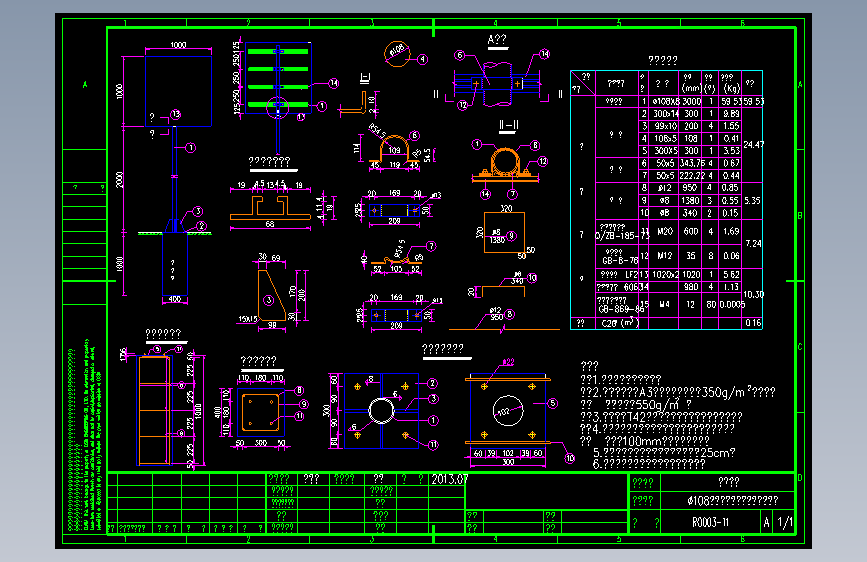This screenshot has width=867, height=562.
Task: Click the 0.0005 weight cell
Action: pos(732,304)
